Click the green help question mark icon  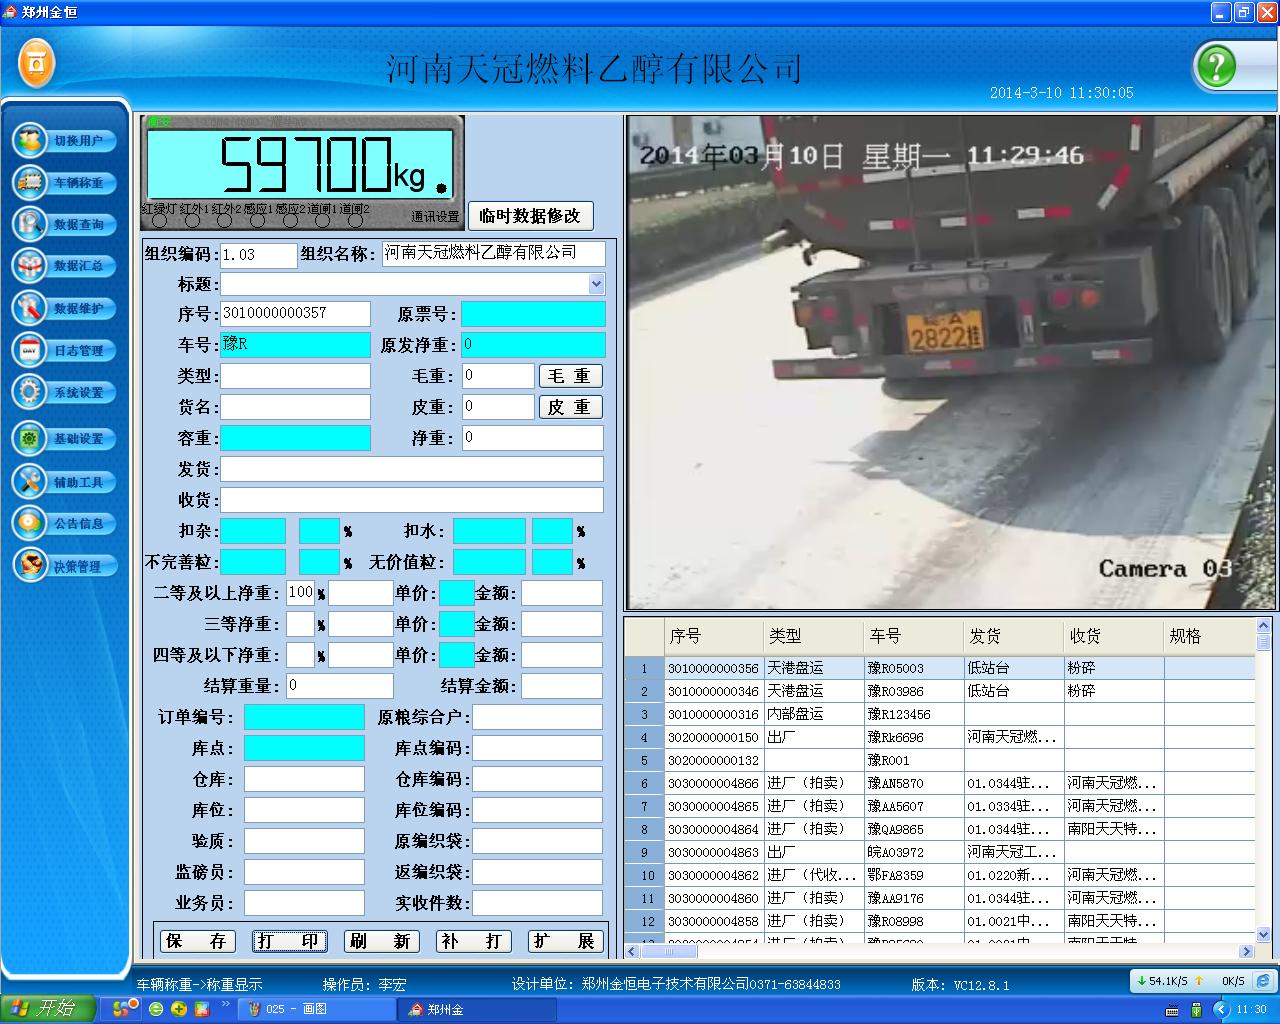[x=1216, y=67]
